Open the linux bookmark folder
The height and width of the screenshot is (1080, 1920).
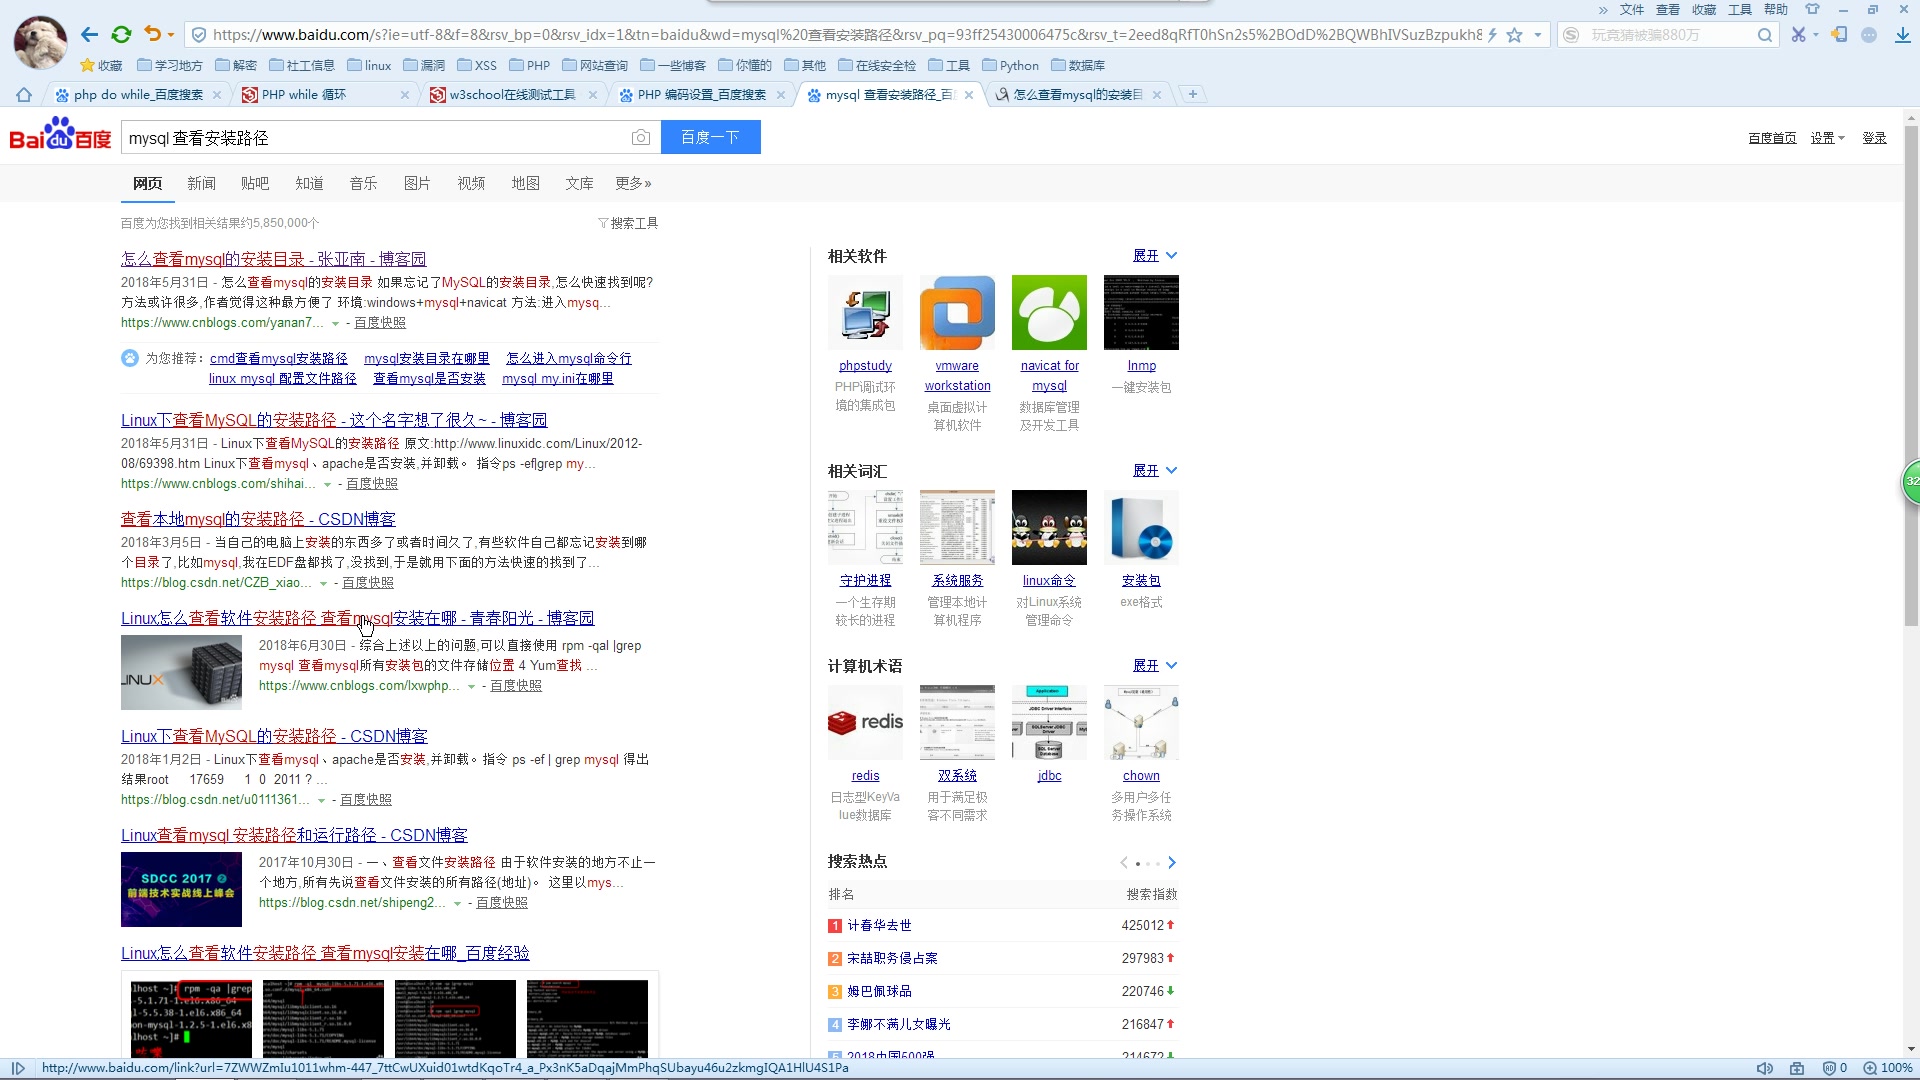click(369, 66)
